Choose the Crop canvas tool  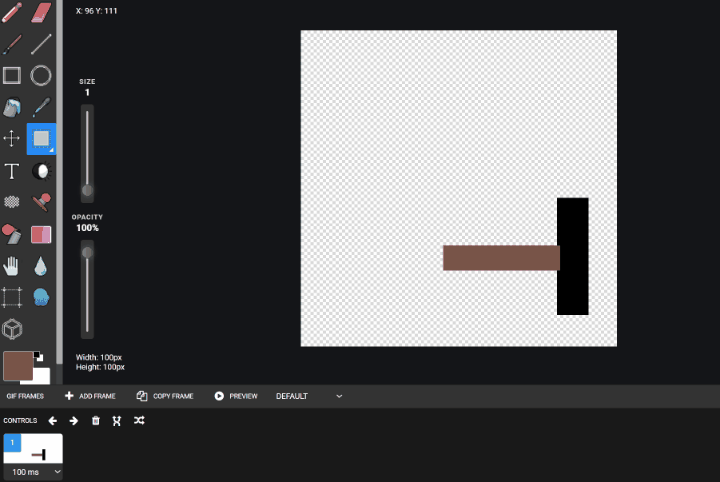tap(12, 297)
